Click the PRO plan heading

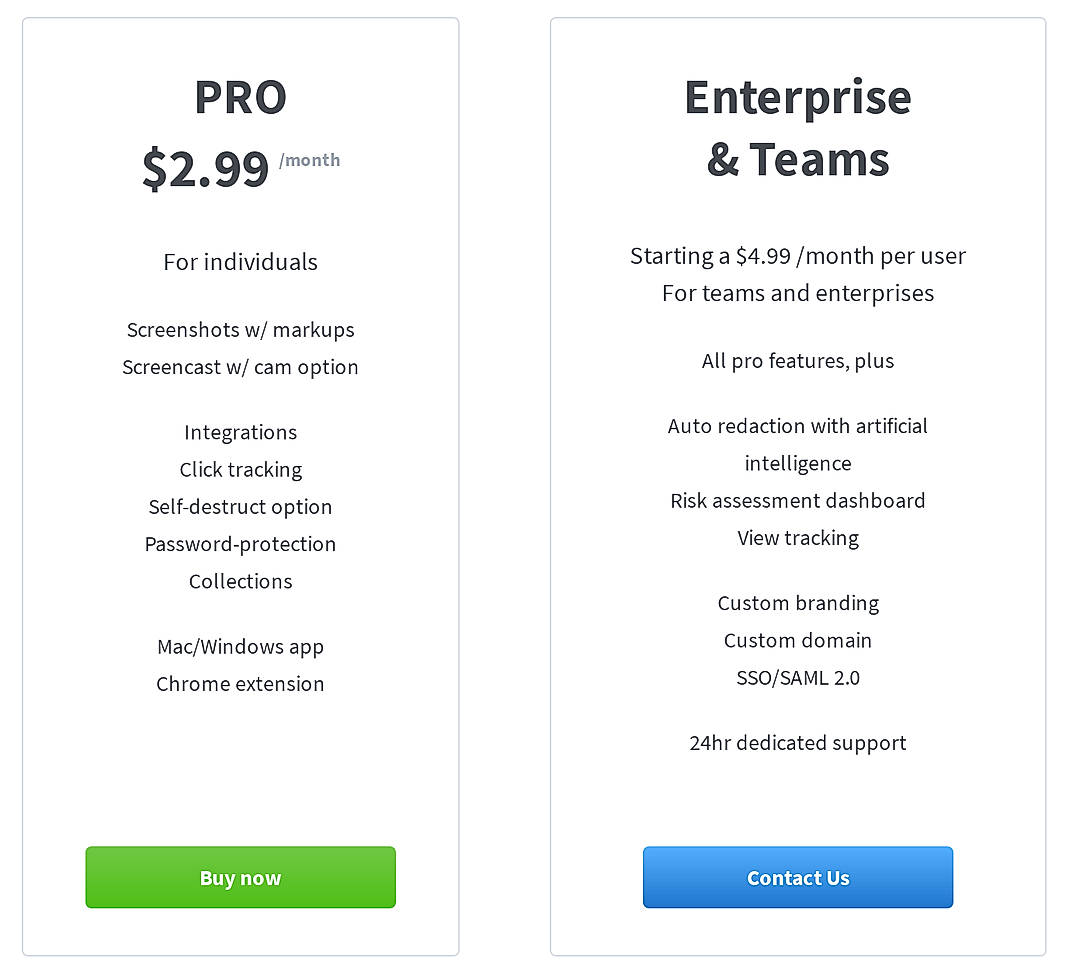[x=240, y=97]
